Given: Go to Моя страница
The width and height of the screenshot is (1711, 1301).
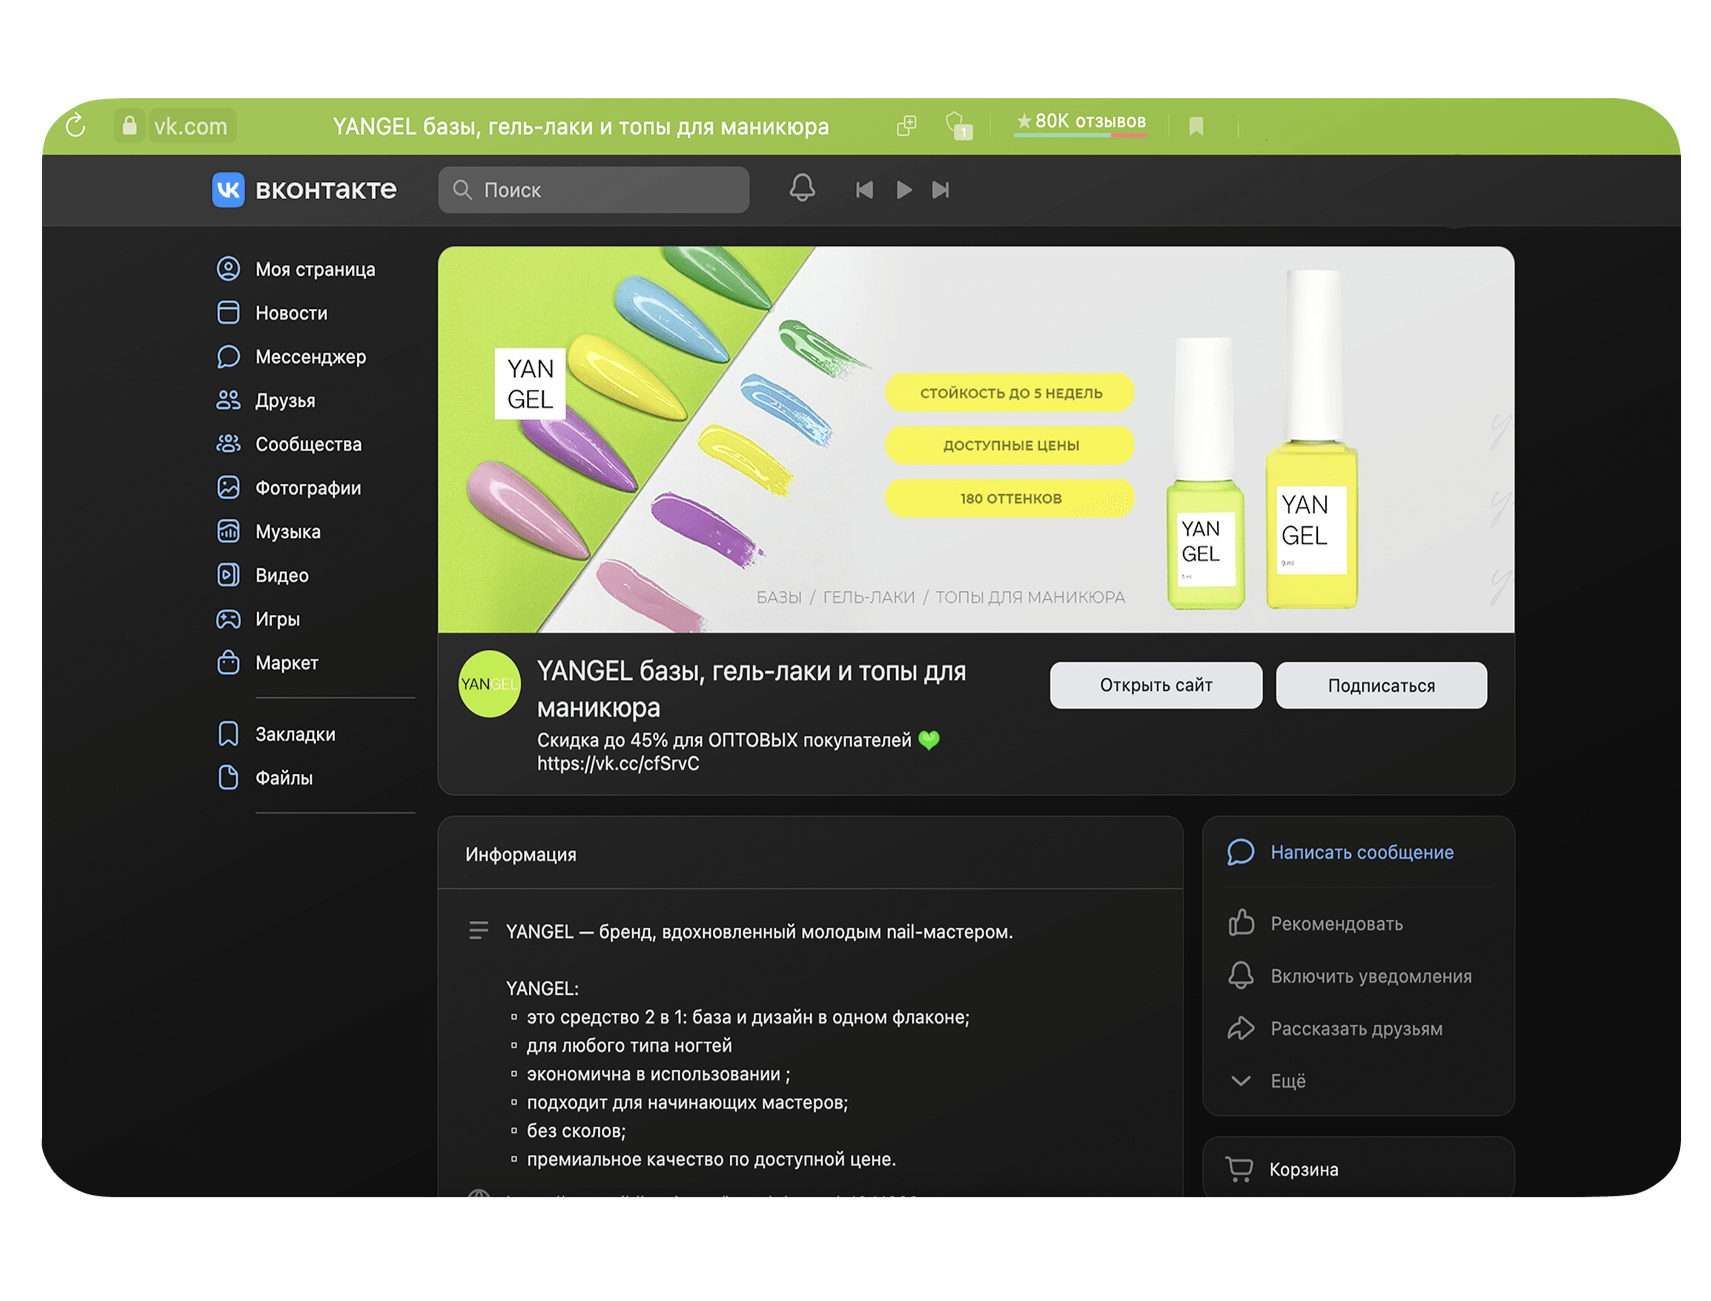Looking at the screenshot, I should tap(296, 269).
